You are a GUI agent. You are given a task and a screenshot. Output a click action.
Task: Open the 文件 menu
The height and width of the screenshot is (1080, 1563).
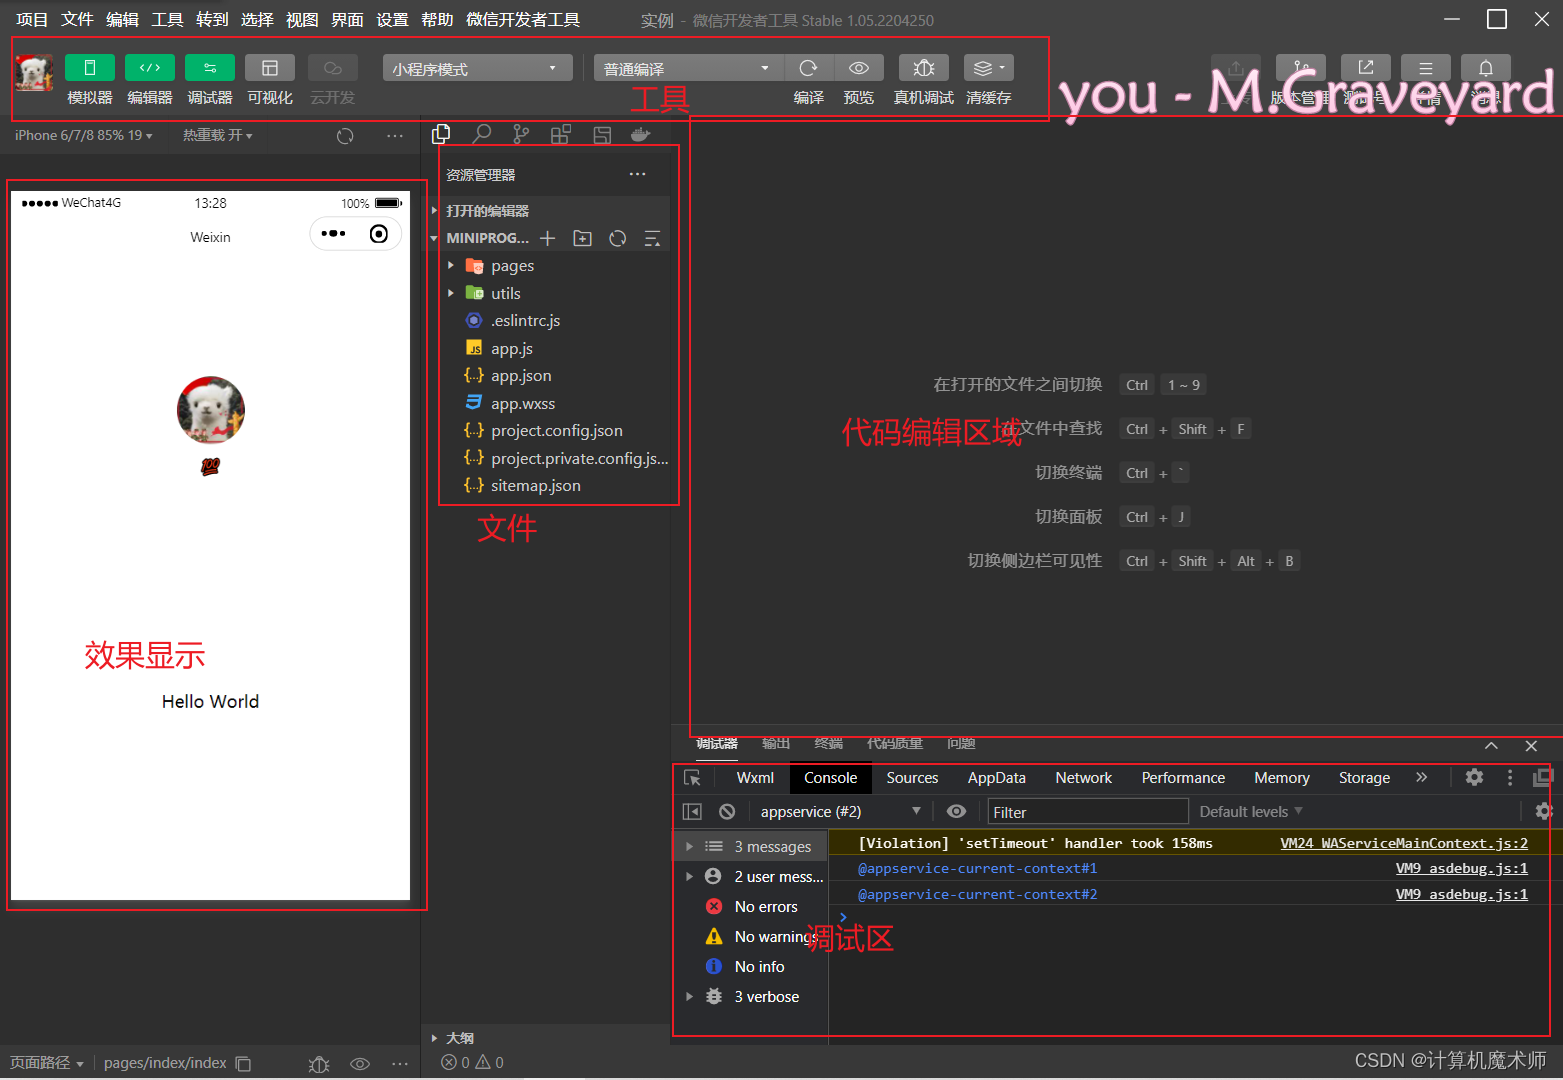point(77,20)
